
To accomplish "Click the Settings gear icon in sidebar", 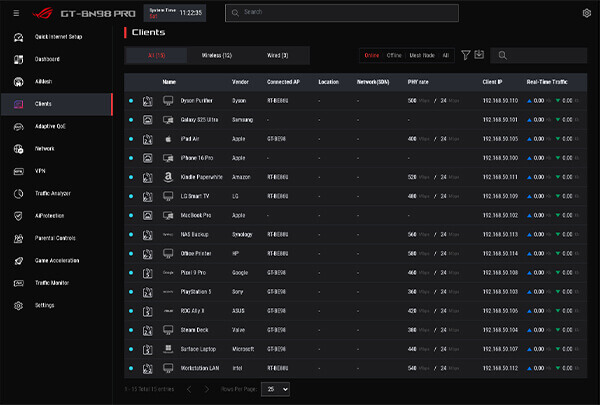I will click(x=18, y=306).
